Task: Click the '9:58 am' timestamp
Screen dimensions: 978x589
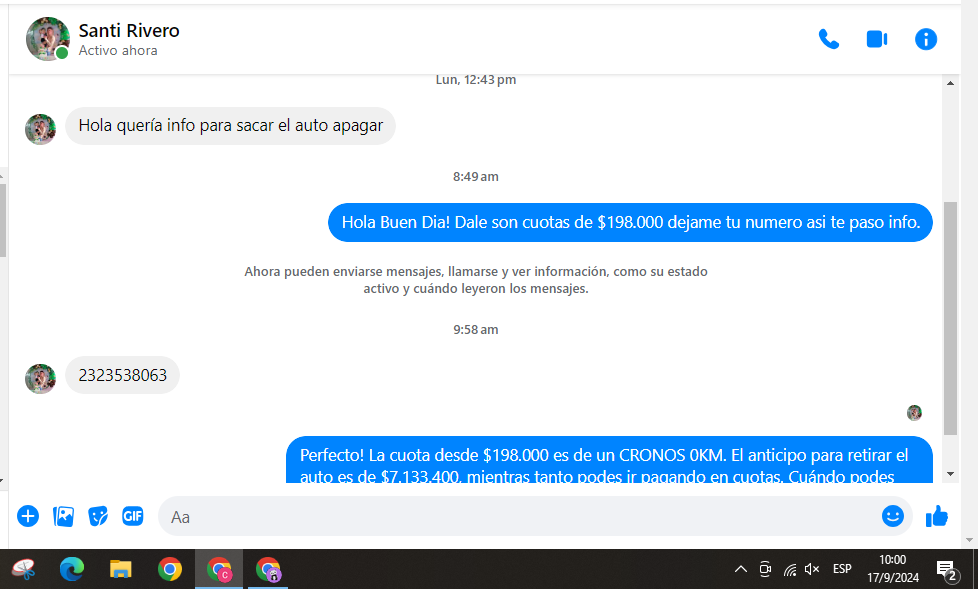Action: (475, 329)
